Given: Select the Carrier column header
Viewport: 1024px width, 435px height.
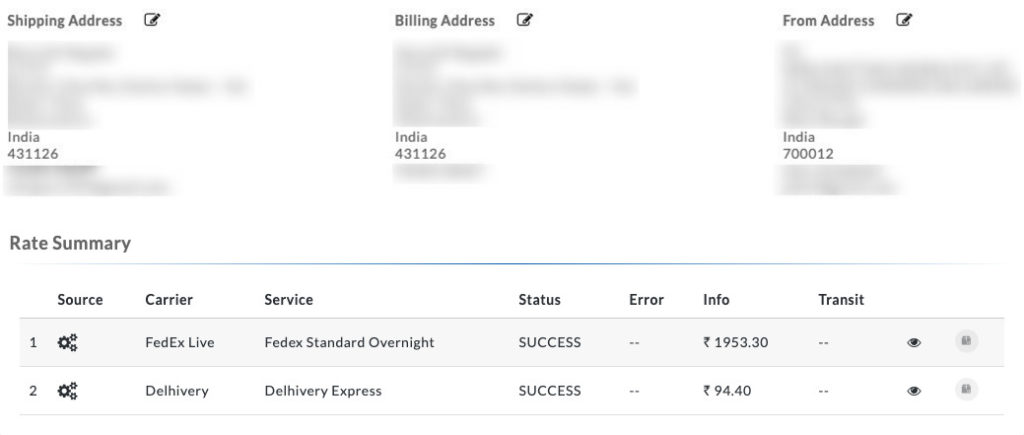Looking at the screenshot, I should tap(169, 300).
